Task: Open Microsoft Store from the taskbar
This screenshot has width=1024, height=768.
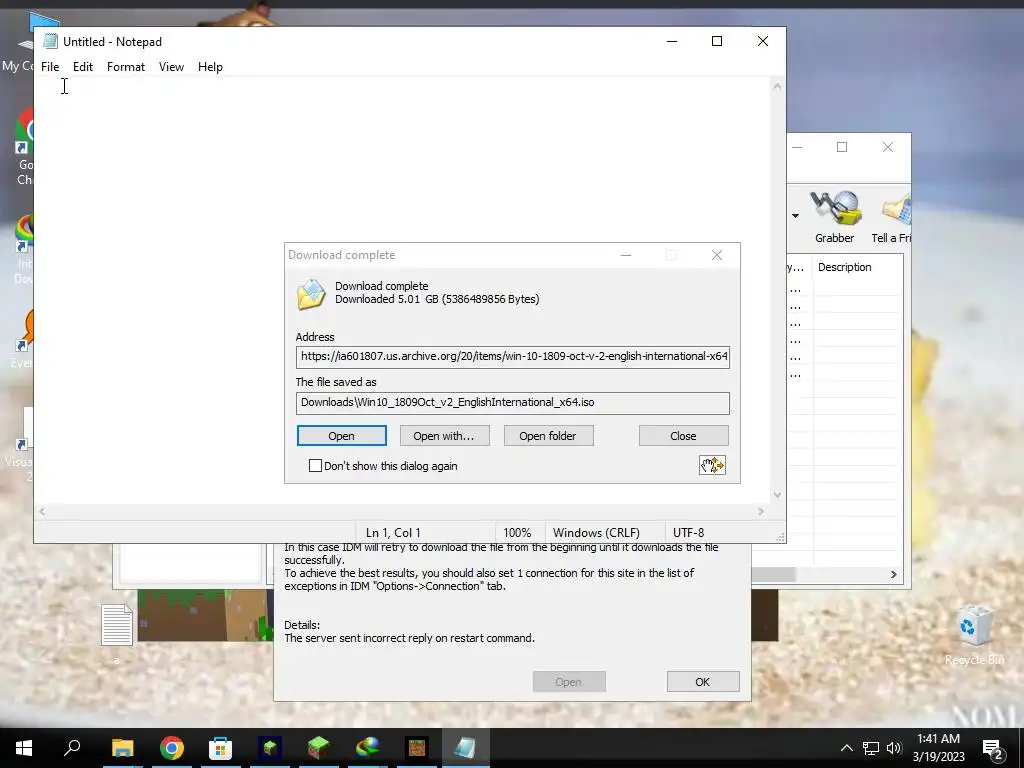Action: click(x=221, y=748)
